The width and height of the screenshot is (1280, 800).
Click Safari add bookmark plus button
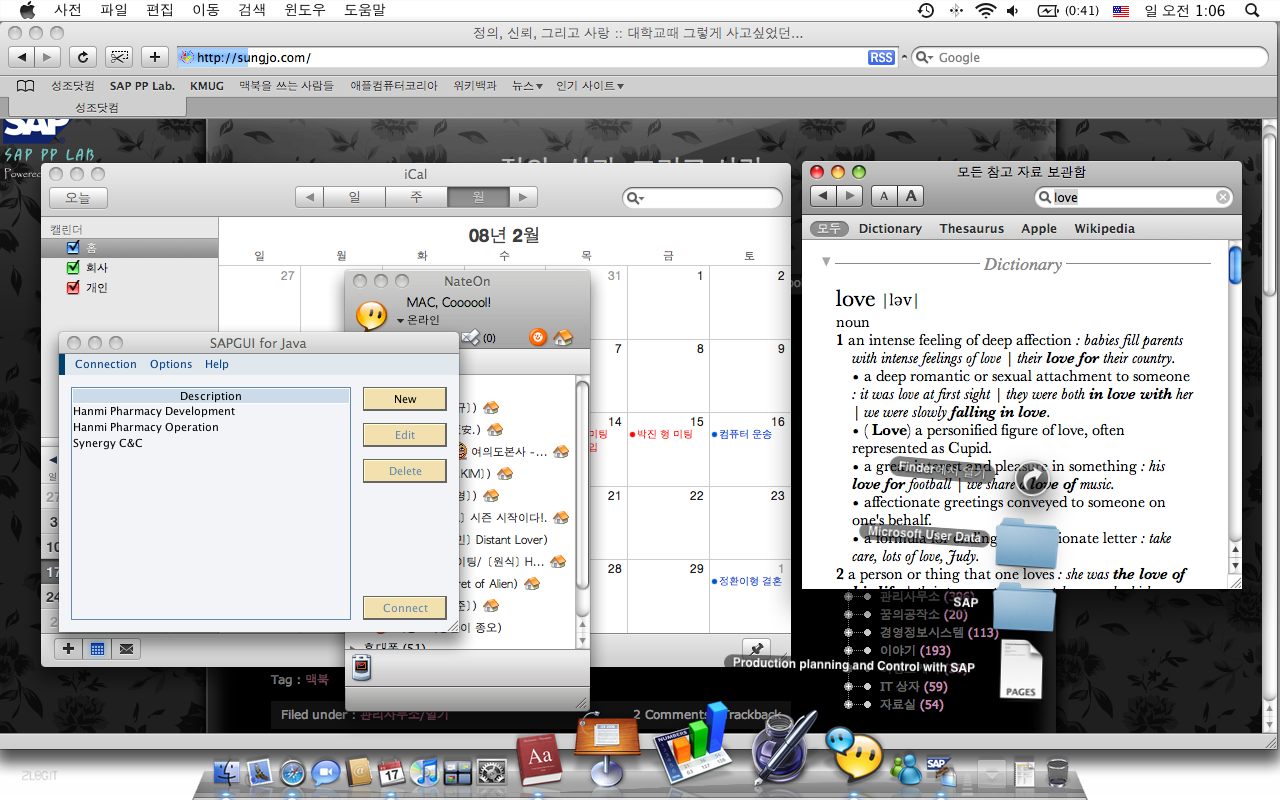154,57
